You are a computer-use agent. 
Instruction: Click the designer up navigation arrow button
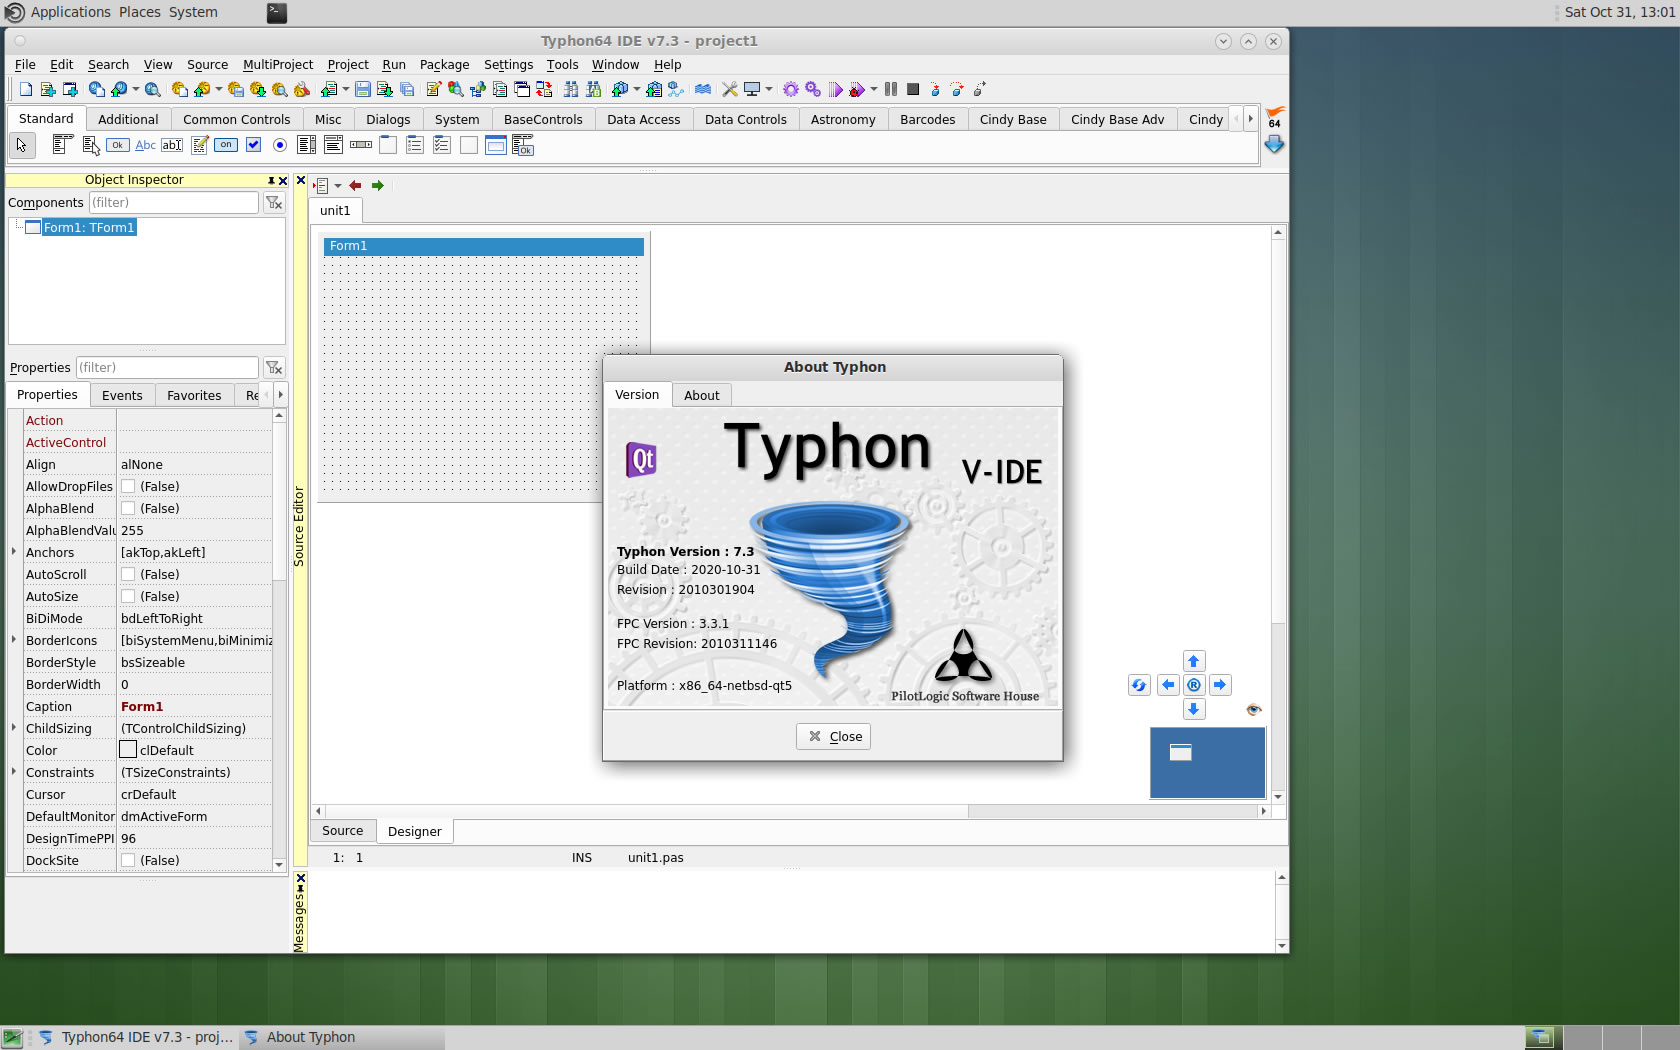pos(1193,661)
